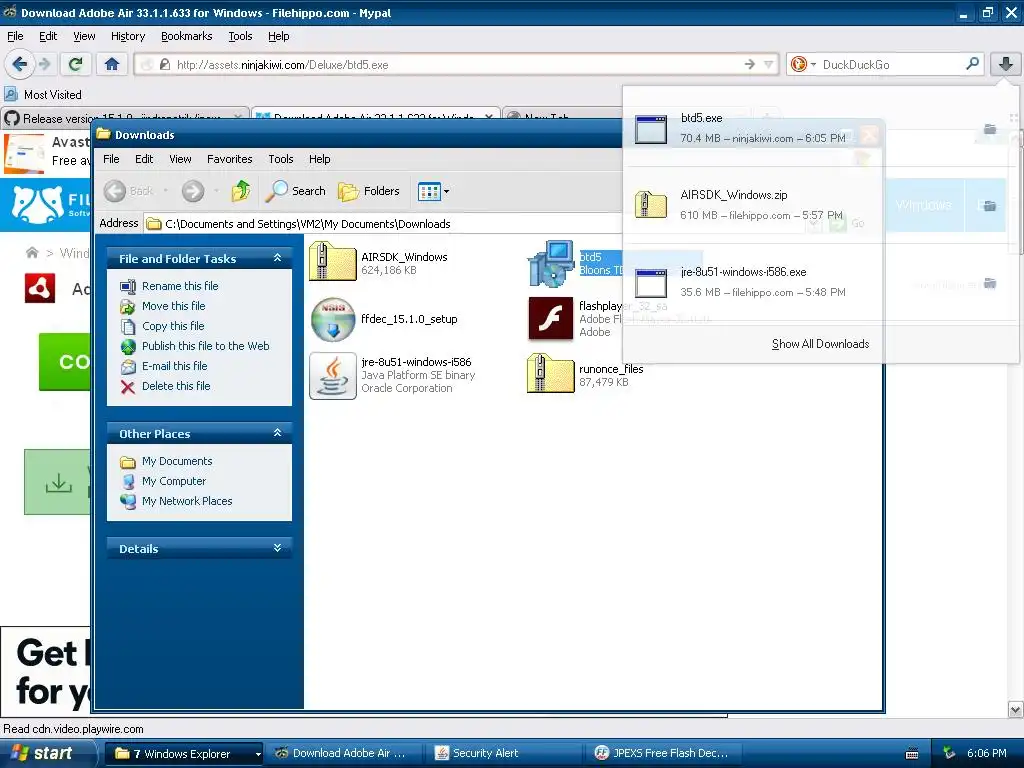
Task: Open View menu in Downloads window
Action: tap(180, 159)
